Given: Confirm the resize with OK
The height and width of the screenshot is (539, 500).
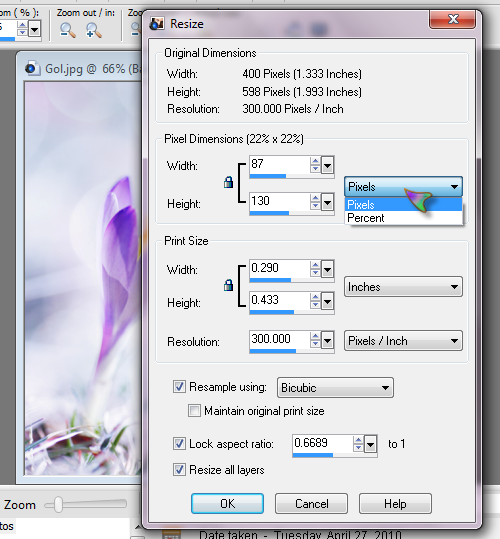Looking at the screenshot, I should coord(227,504).
